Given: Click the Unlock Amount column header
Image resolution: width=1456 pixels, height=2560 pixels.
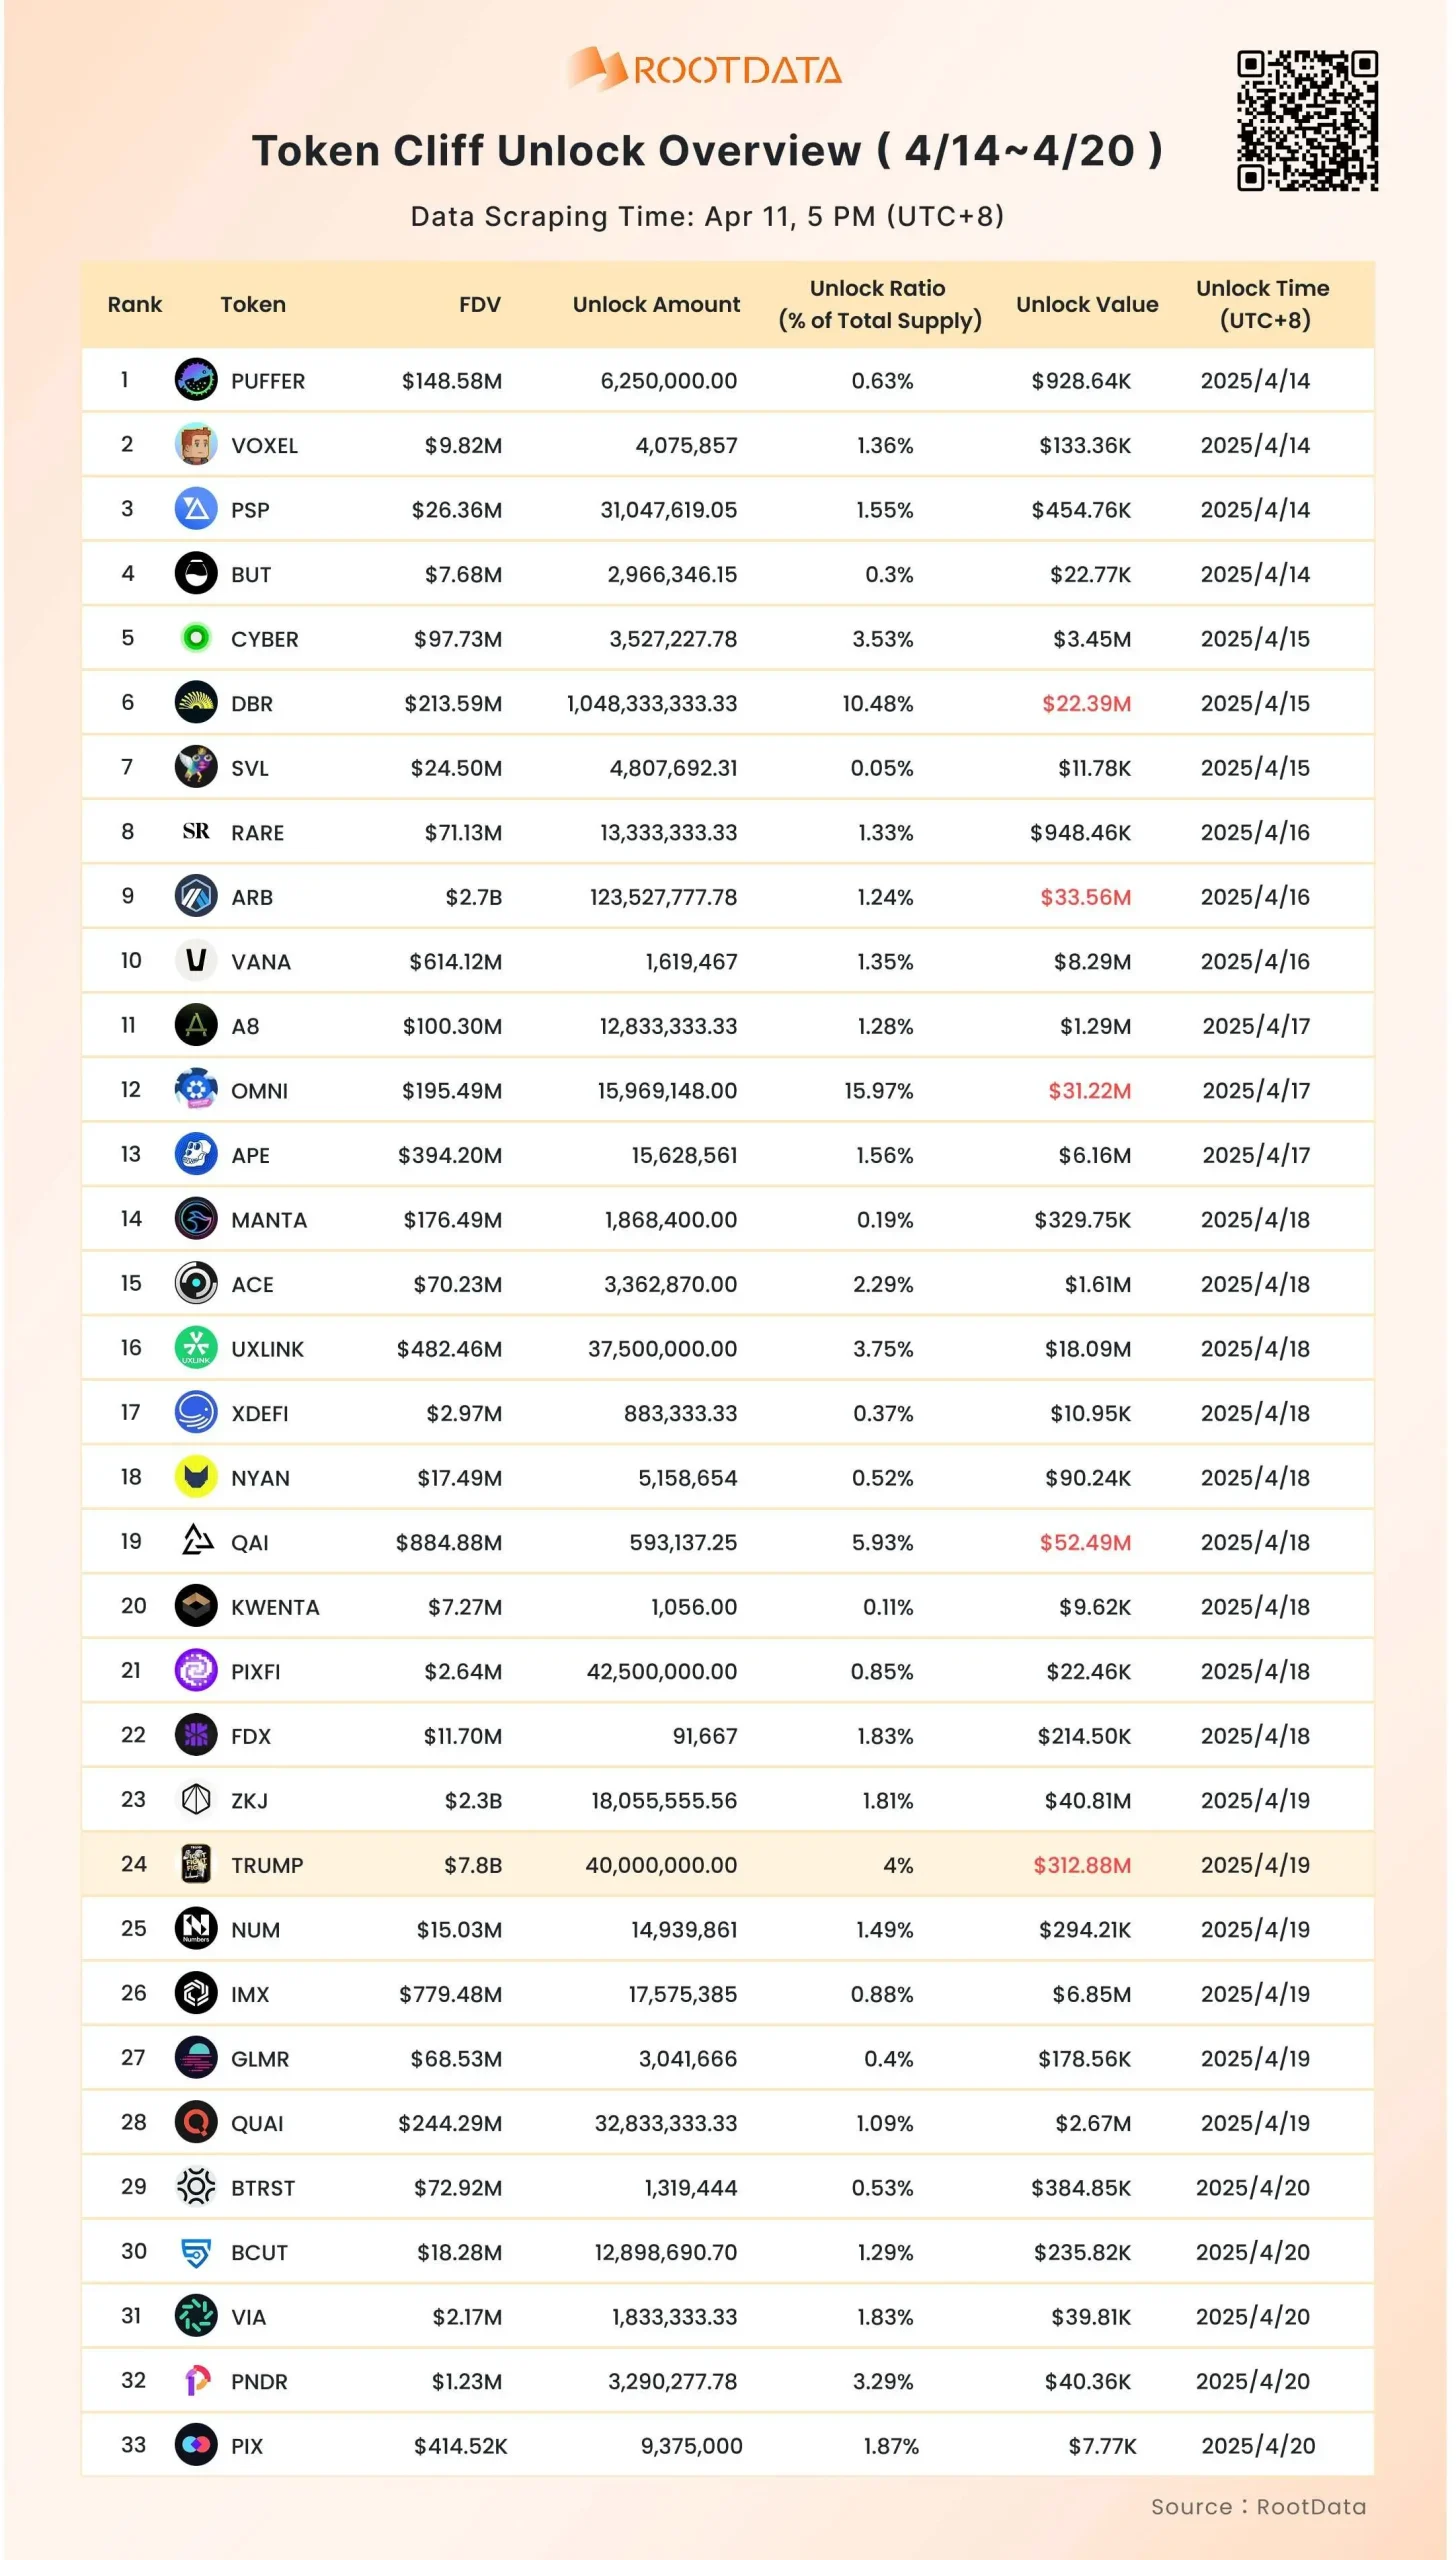Looking at the screenshot, I should point(656,304).
